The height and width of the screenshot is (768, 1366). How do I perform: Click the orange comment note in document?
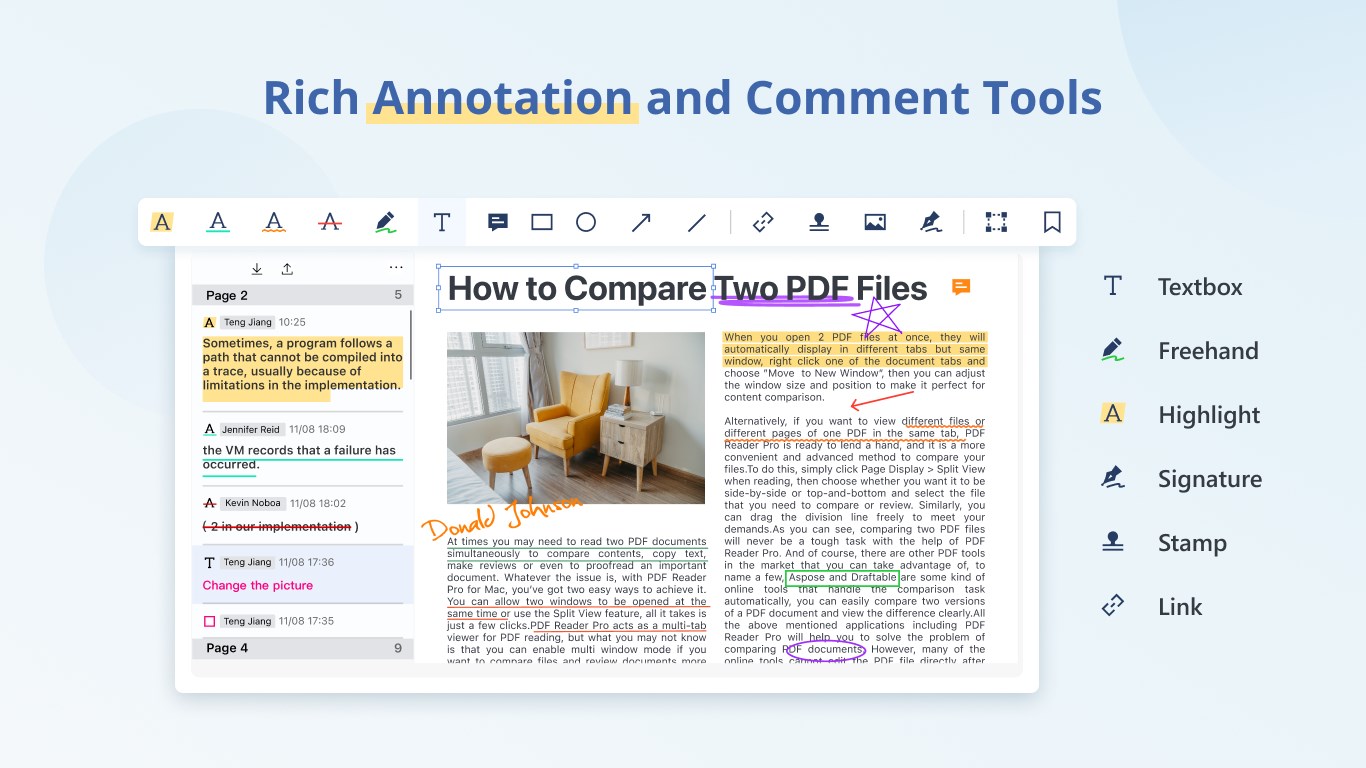961,288
